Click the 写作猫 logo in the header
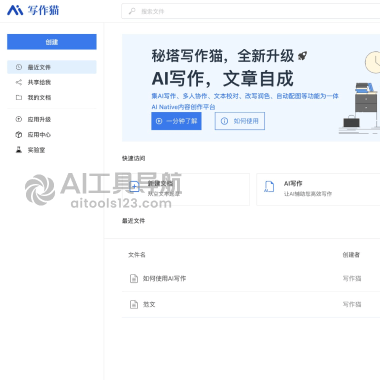Screen dimensions: 380x380 pos(33,10)
